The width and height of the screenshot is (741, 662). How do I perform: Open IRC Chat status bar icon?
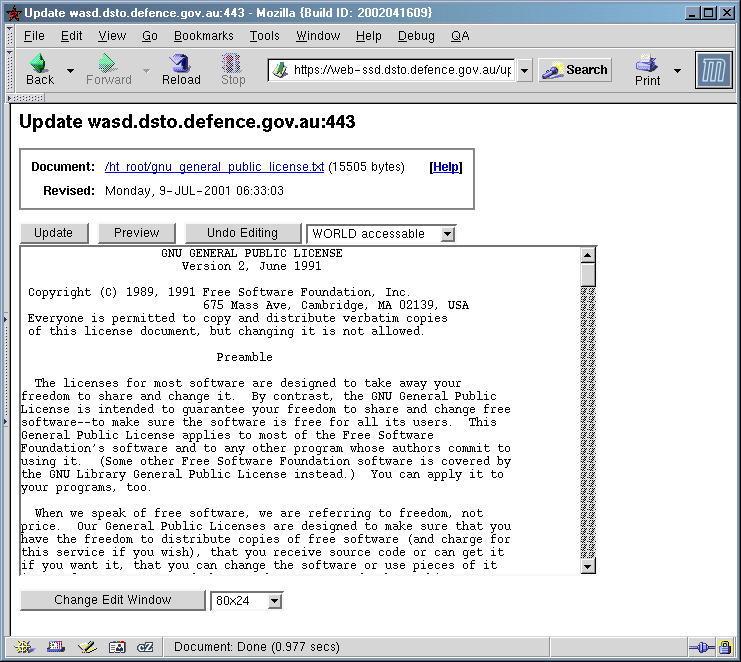(145, 647)
